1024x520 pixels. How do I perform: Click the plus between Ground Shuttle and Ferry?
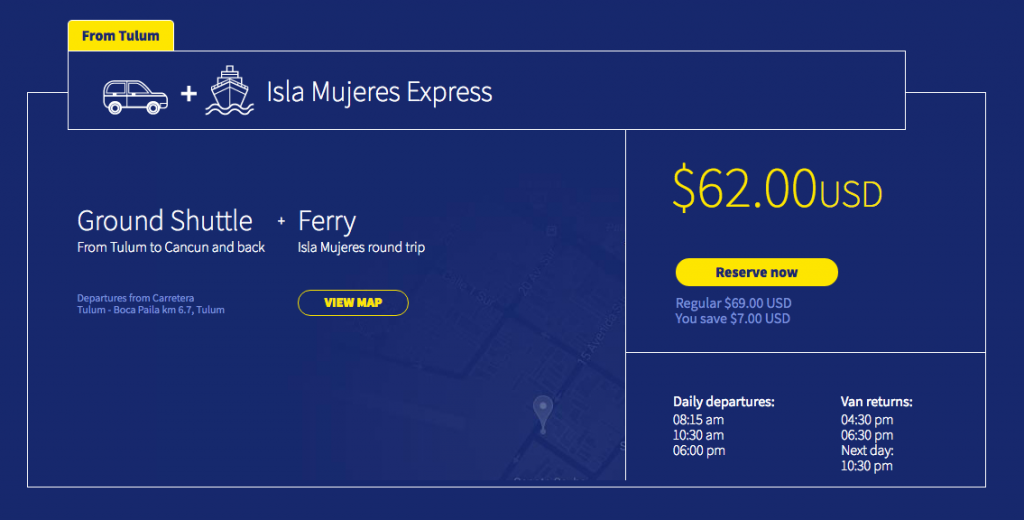point(281,221)
